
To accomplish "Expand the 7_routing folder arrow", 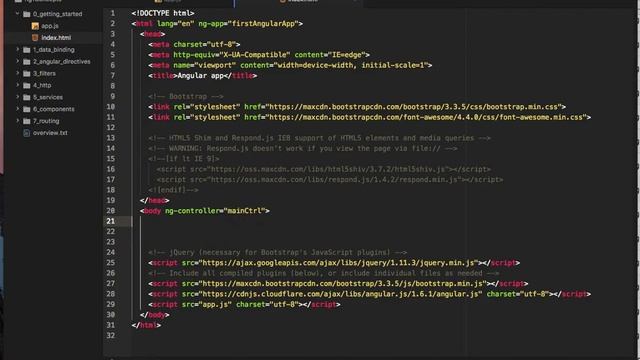I will tap(18, 120).
